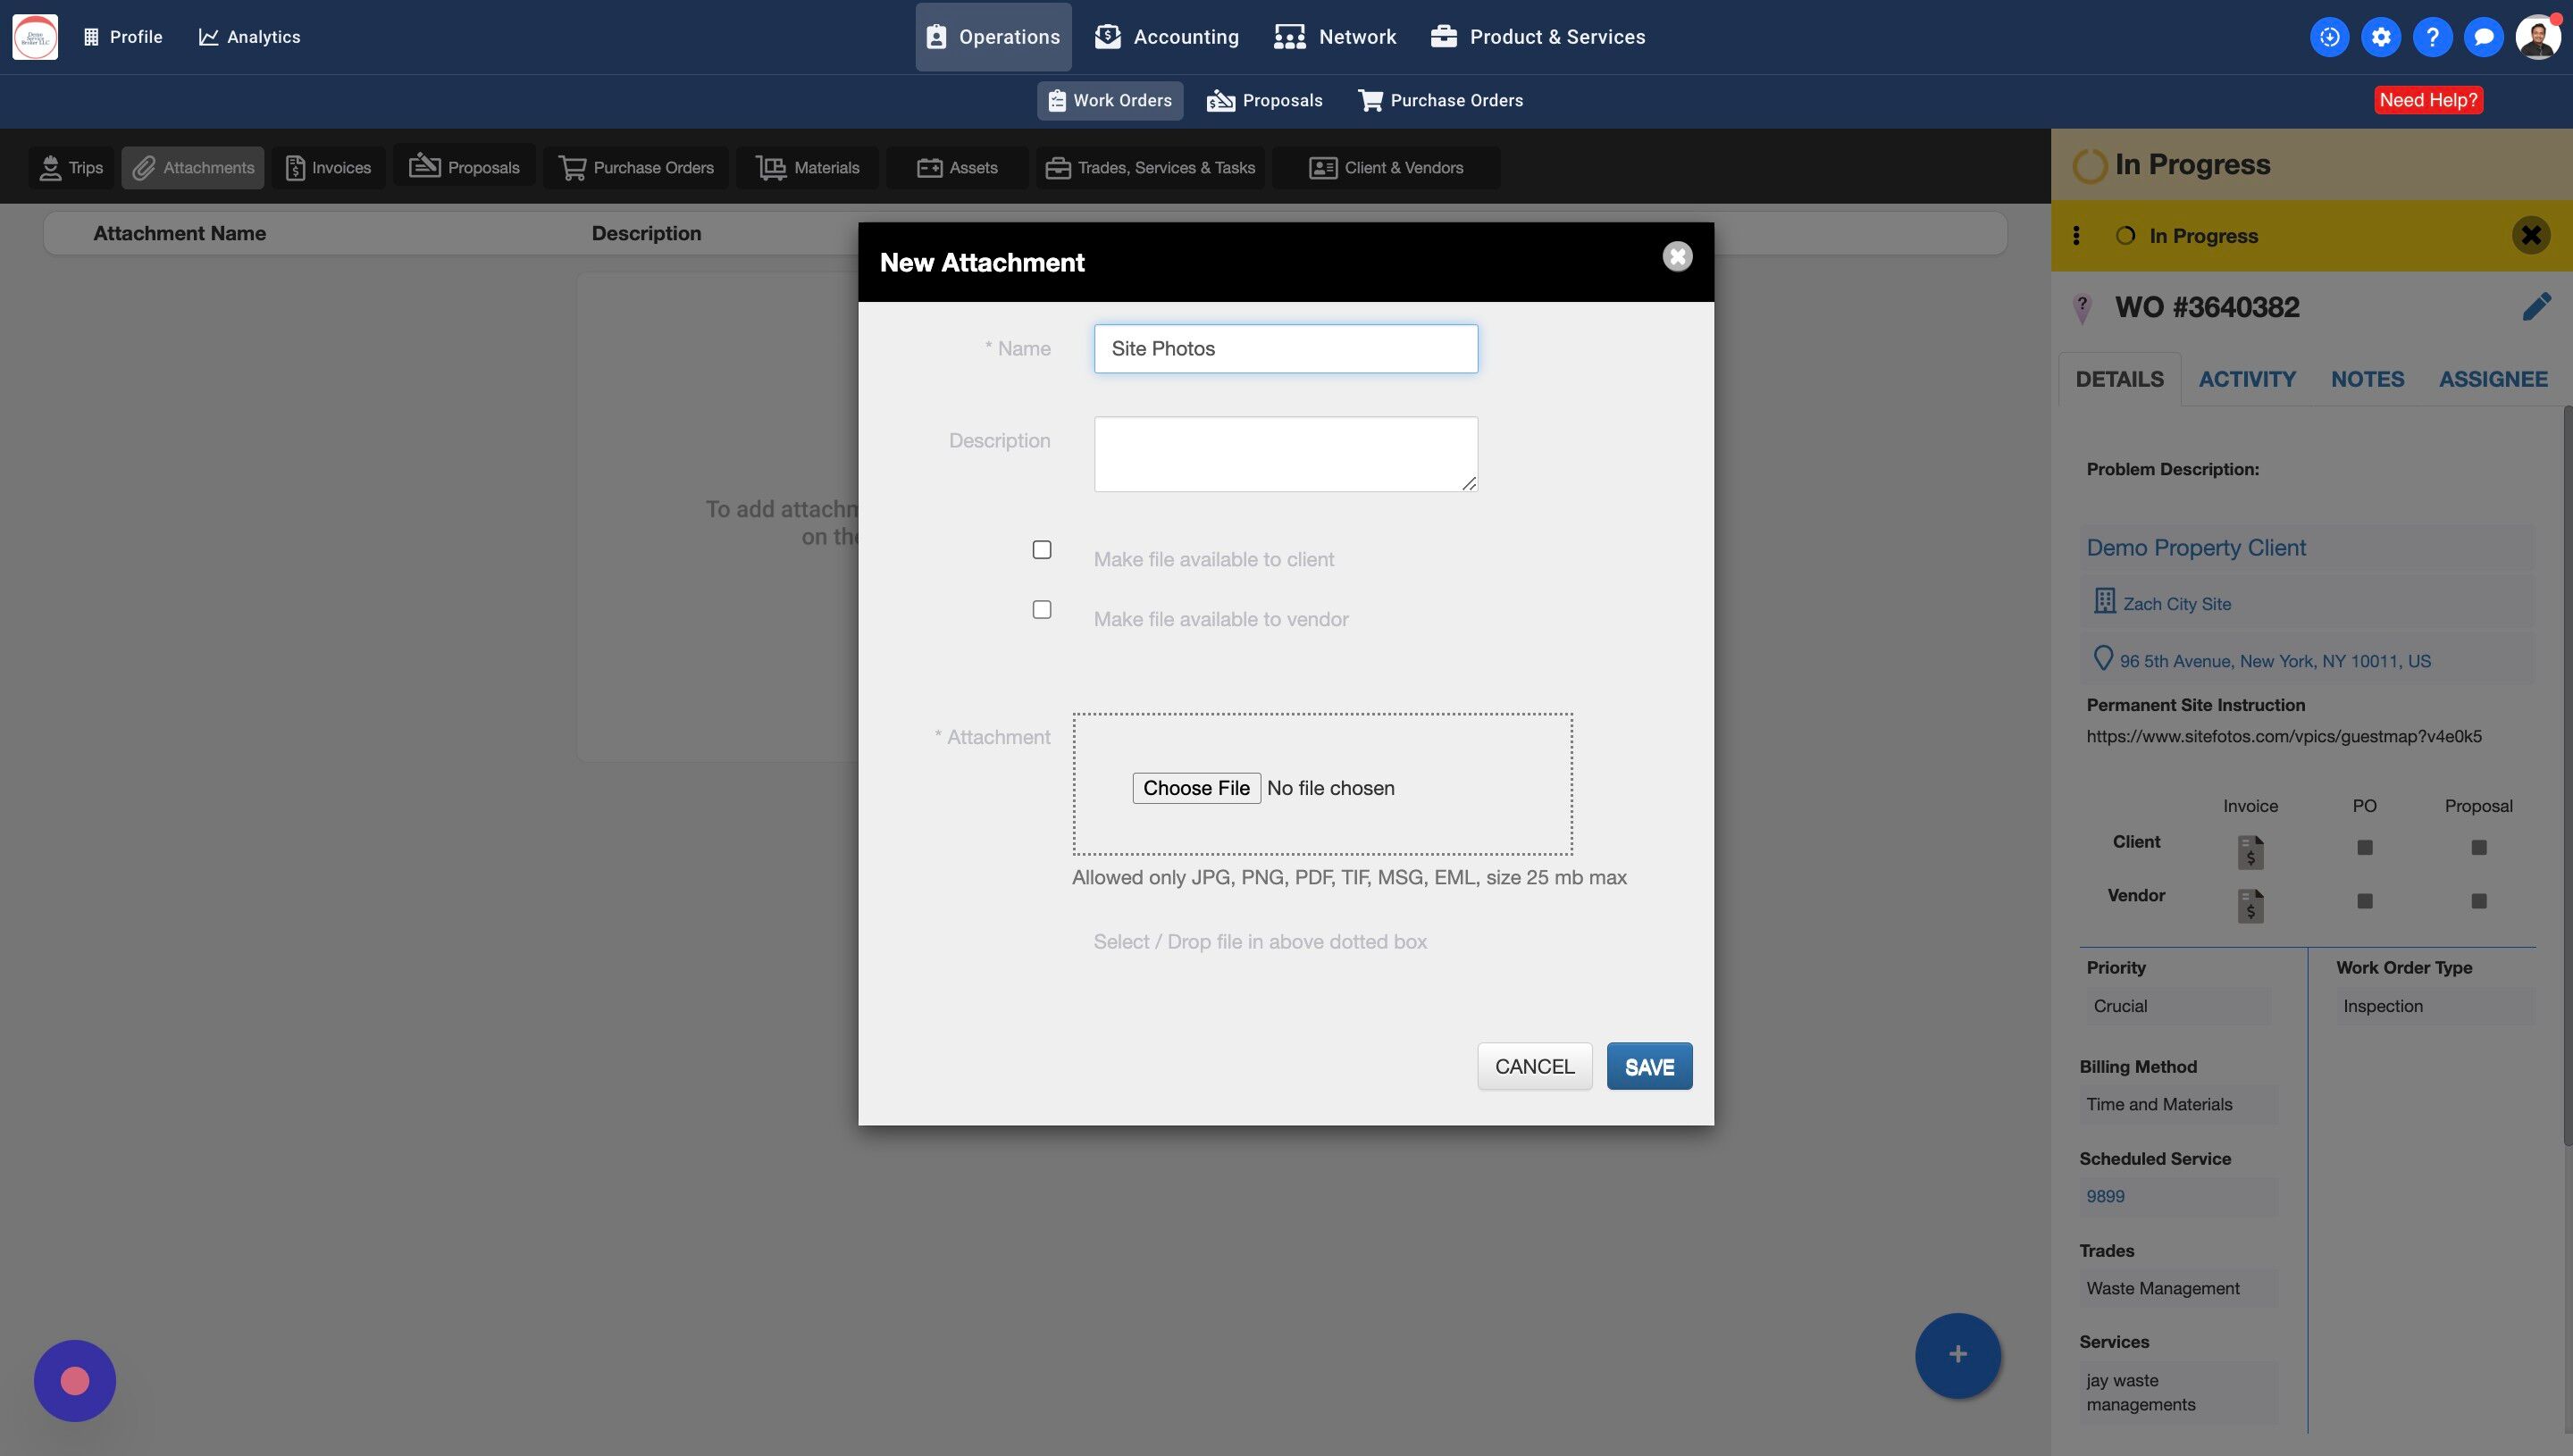Open the chat messages icon
Image resolution: width=2573 pixels, height=1456 pixels.
[2483, 37]
